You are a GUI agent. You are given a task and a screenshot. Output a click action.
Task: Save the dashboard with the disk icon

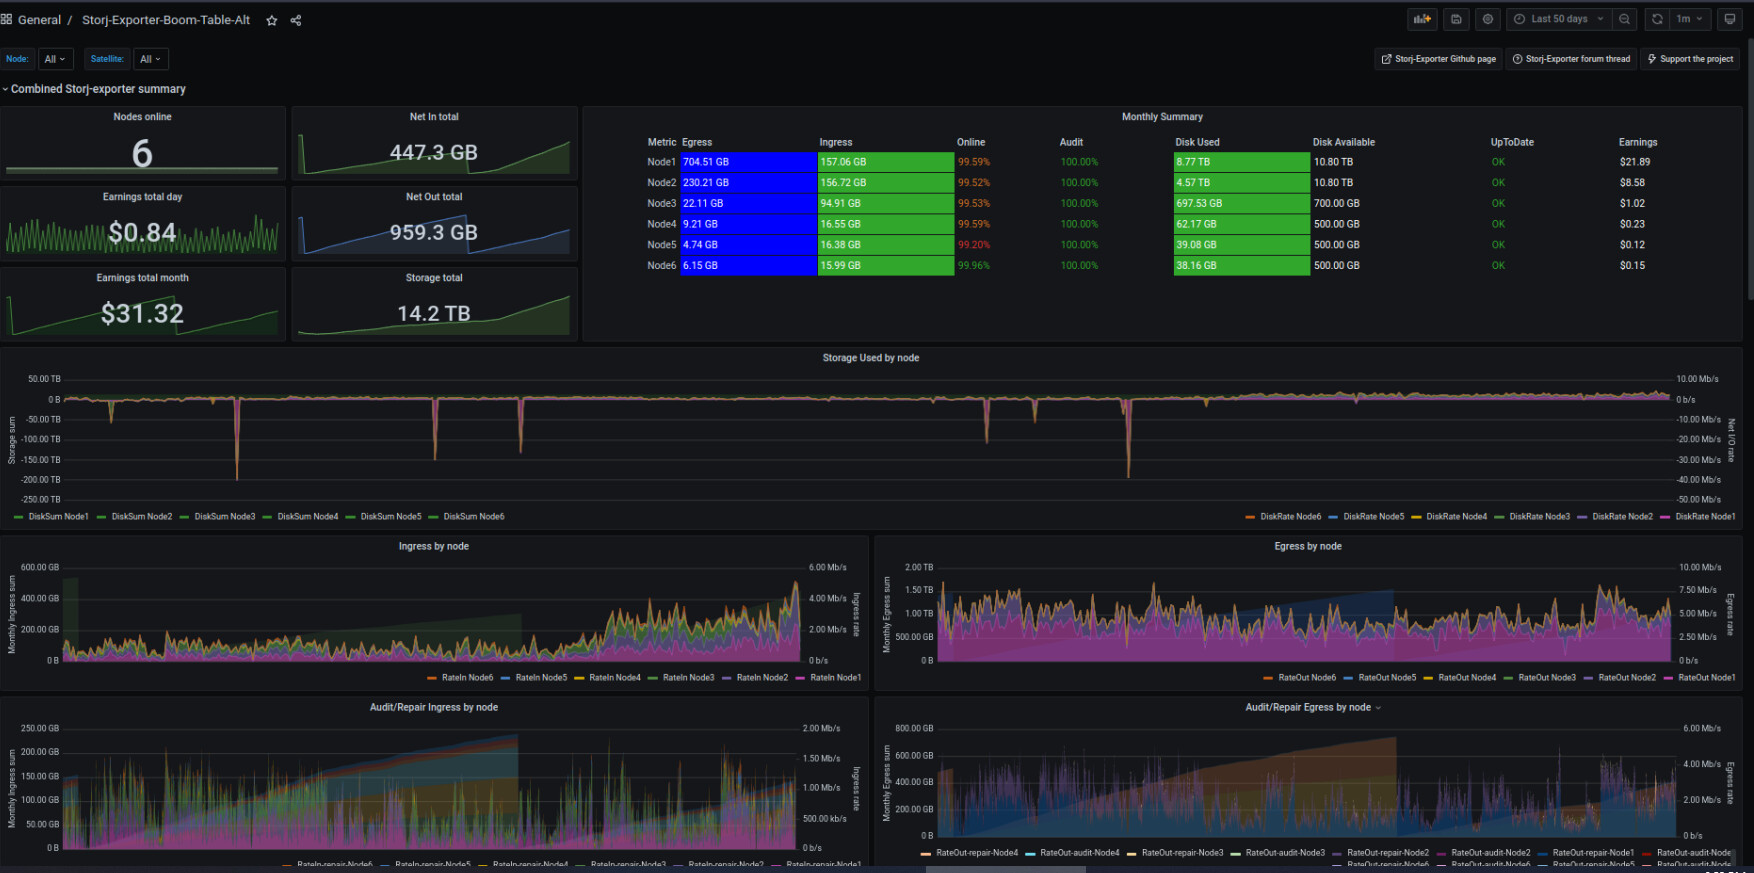pyautogui.click(x=1456, y=19)
